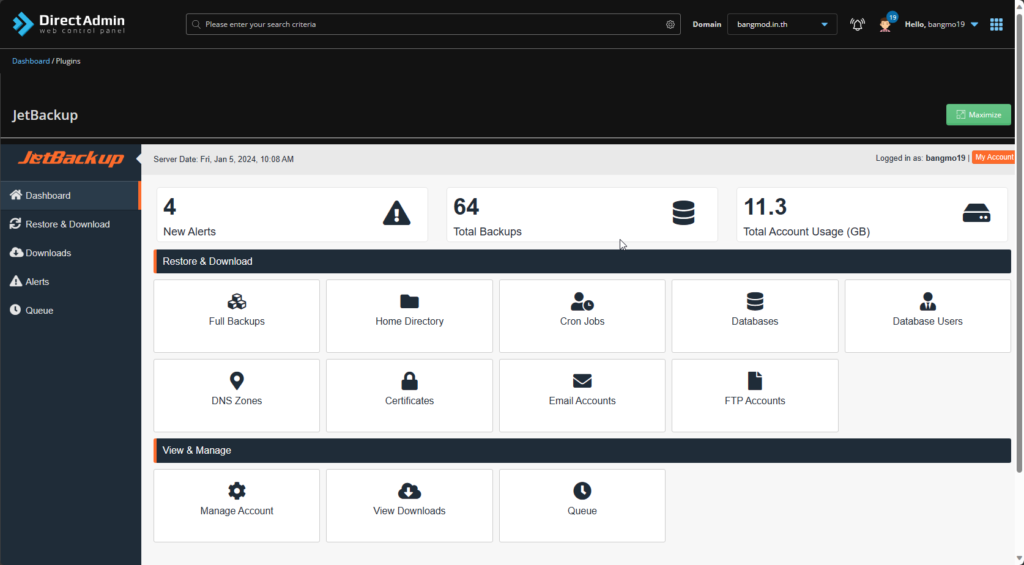Open Manage Account gear tile
This screenshot has height=565, width=1024.
click(236, 499)
